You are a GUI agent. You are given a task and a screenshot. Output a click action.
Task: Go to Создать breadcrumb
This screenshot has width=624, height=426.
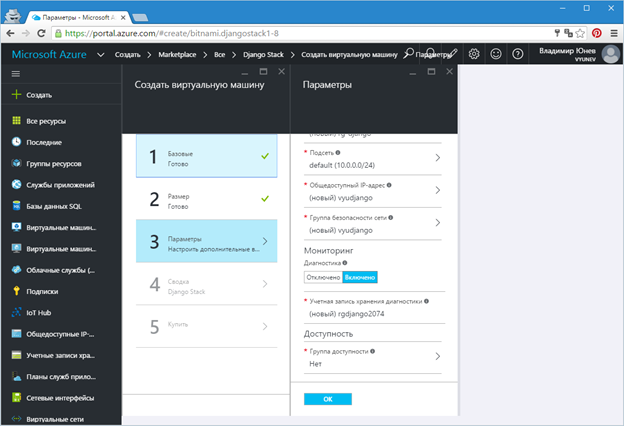coord(127,55)
